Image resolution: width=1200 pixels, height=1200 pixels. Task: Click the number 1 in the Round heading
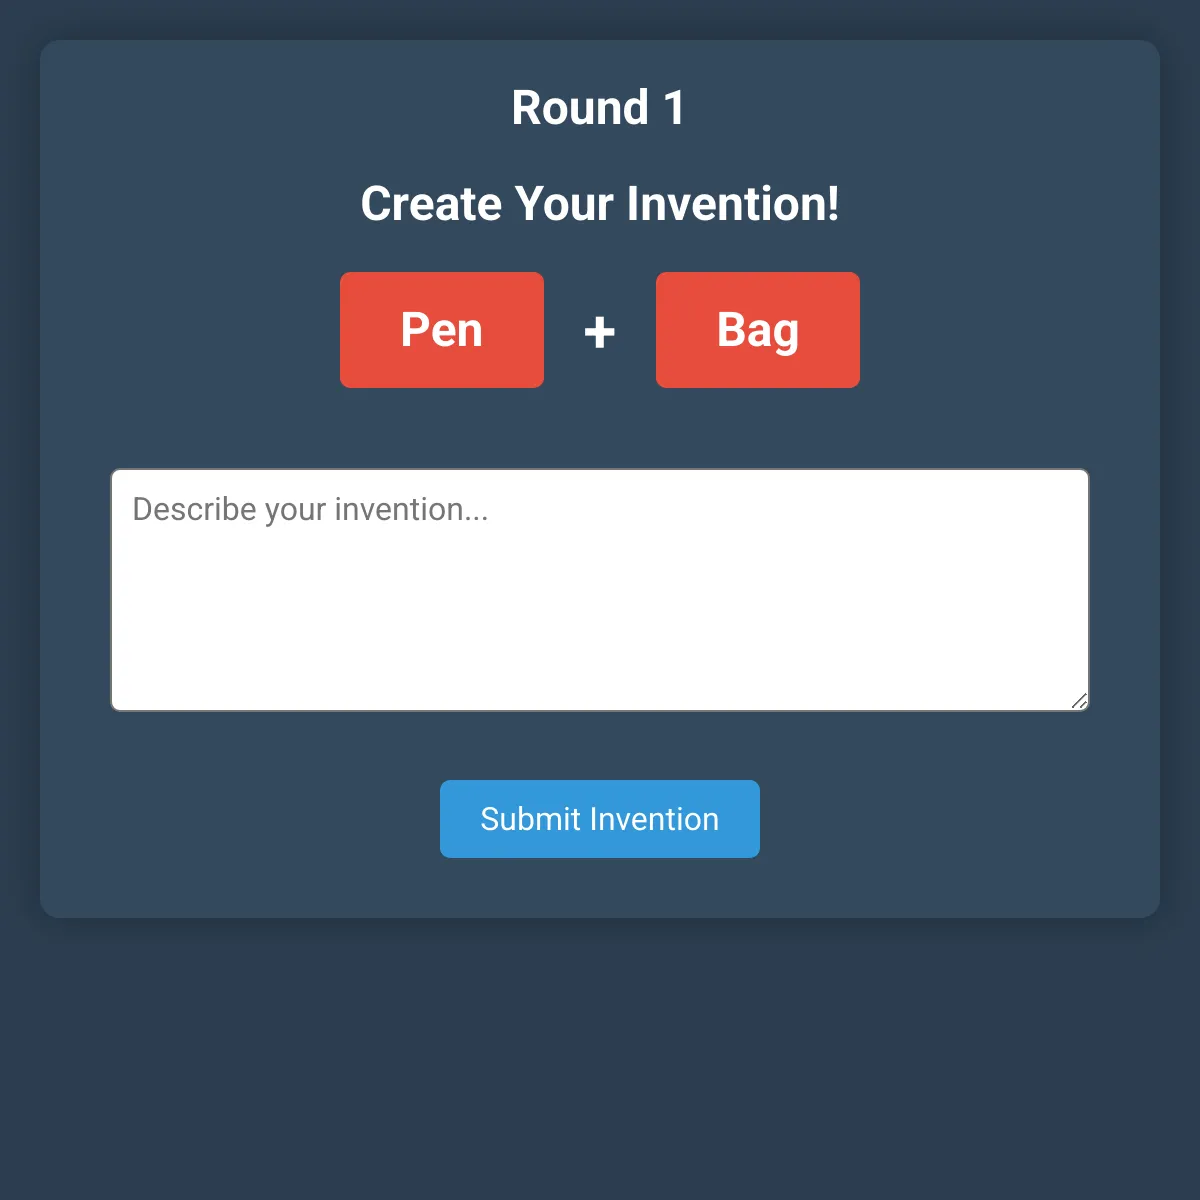(x=674, y=108)
